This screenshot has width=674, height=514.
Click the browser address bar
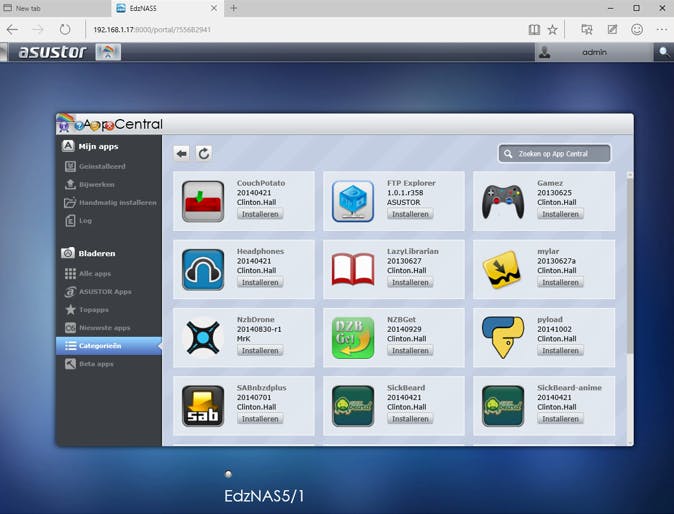coord(301,30)
